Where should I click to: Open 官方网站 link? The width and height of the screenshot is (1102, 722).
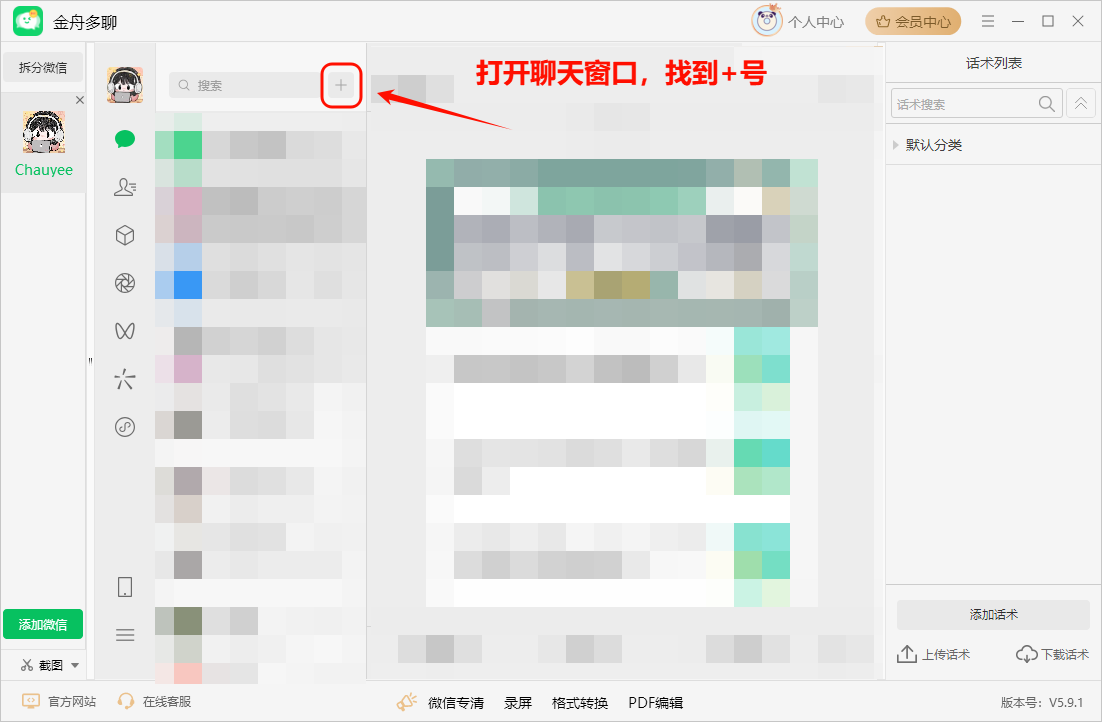pos(59,702)
